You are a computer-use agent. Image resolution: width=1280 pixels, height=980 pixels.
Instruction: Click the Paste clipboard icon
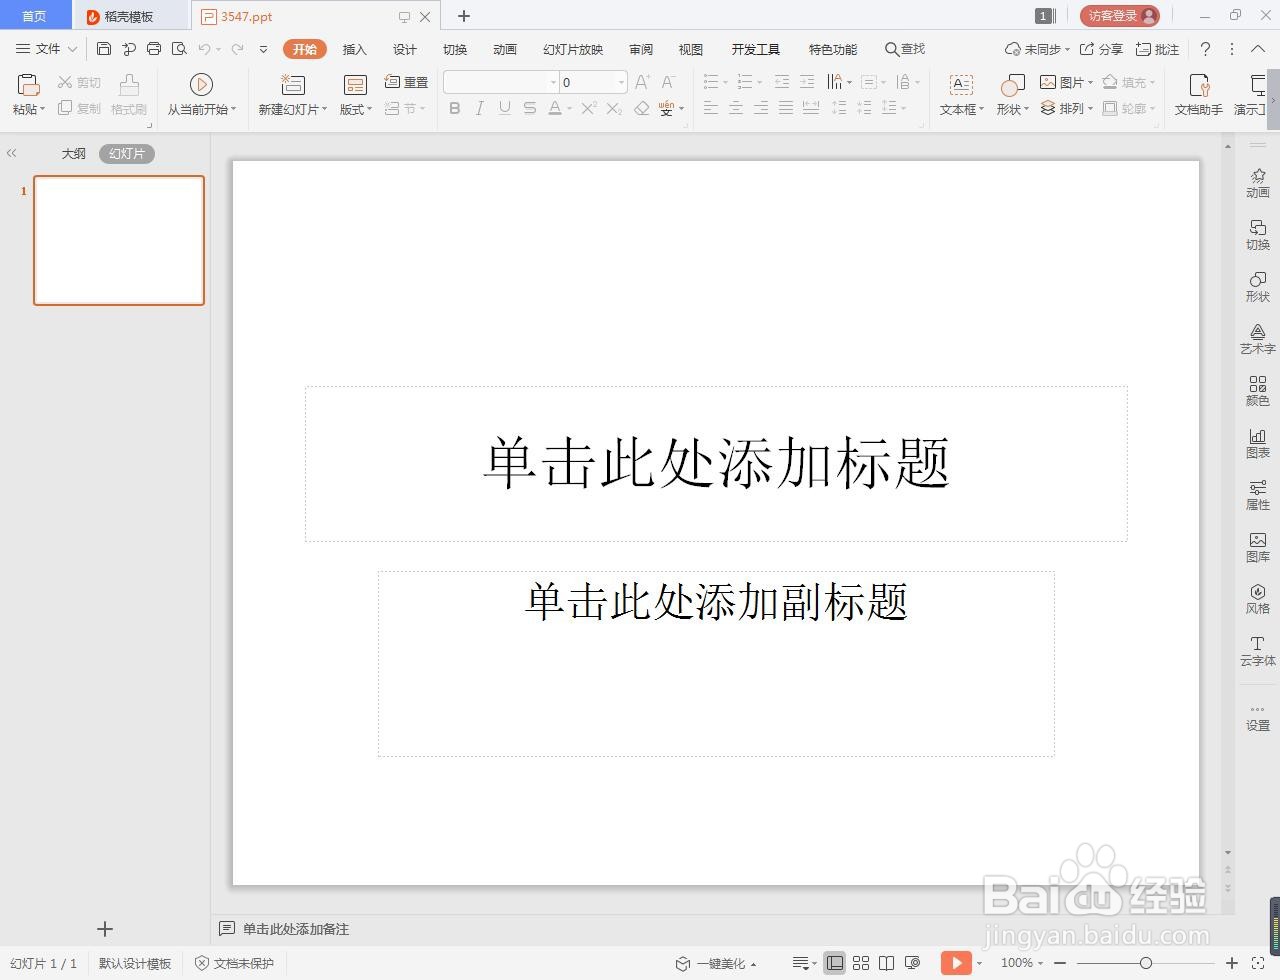click(x=28, y=85)
